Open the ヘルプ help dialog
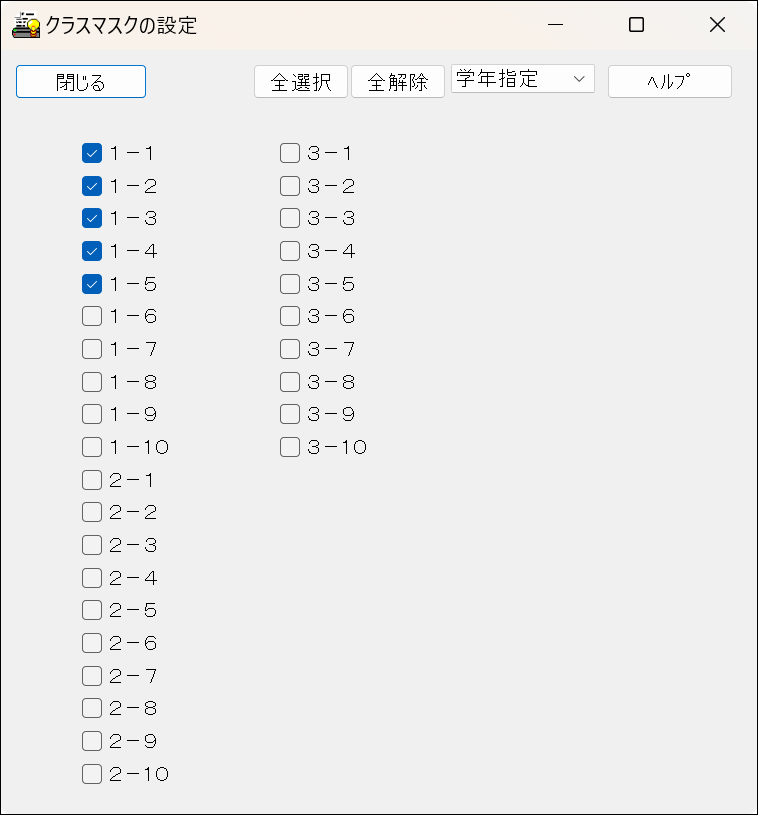Viewport: 758px width, 815px height. click(669, 81)
